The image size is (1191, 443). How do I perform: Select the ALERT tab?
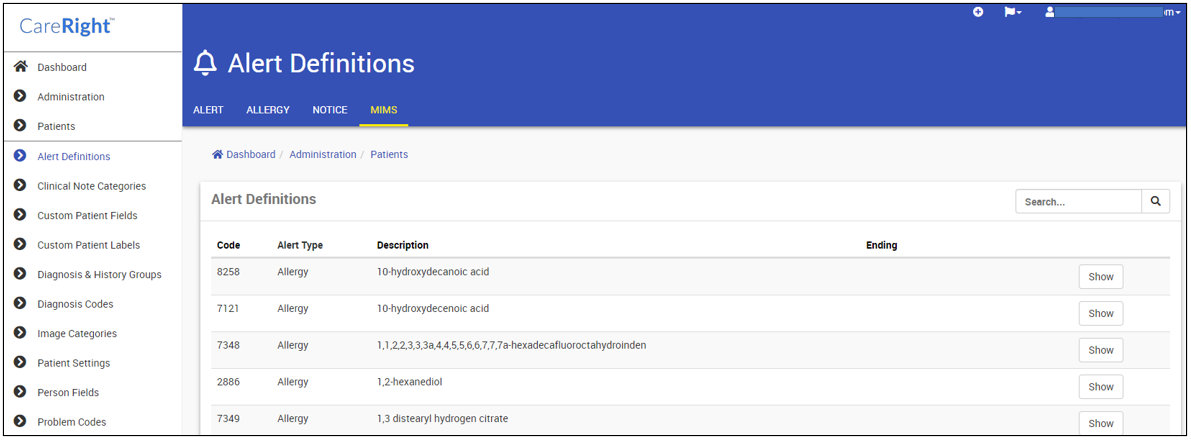tap(208, 110)
